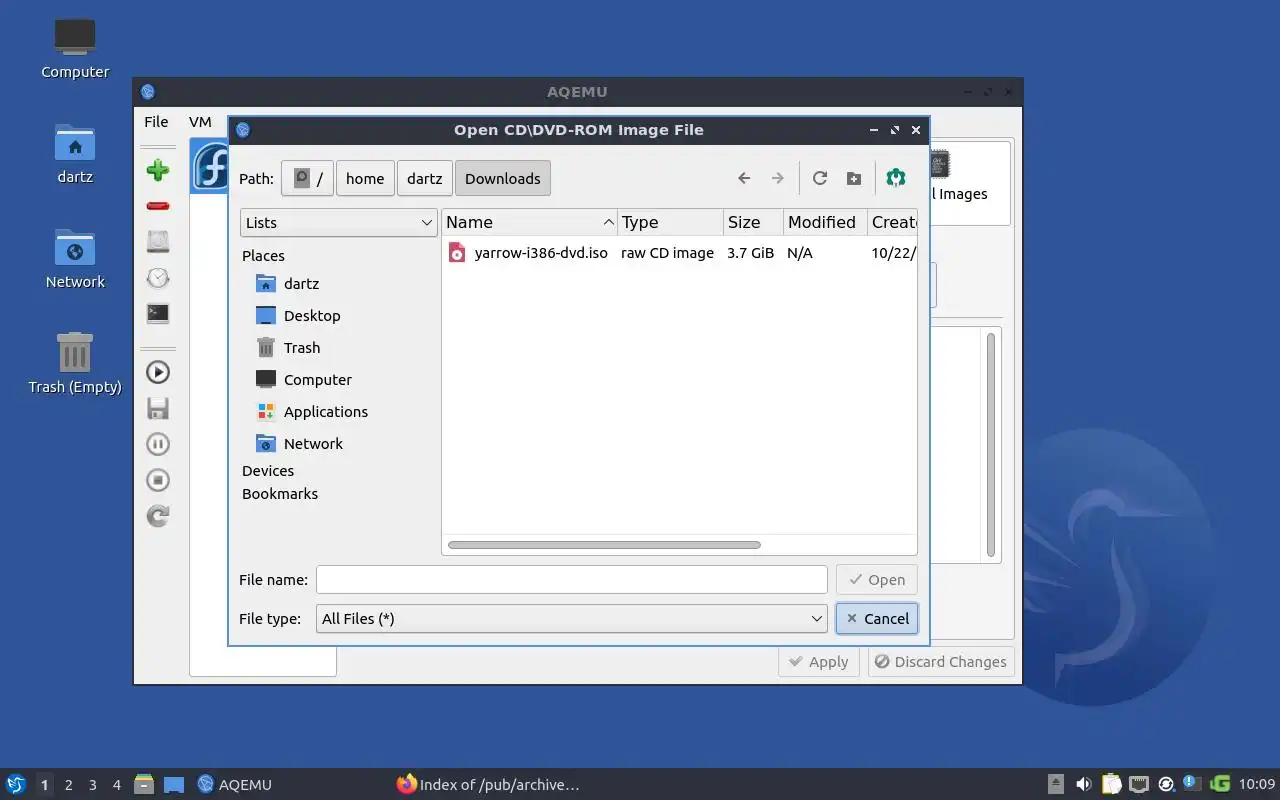The width and height of the screenshot is (1280, 800).
Task: Click Discard Changes in AQEMU
Action: click(941, 662)
